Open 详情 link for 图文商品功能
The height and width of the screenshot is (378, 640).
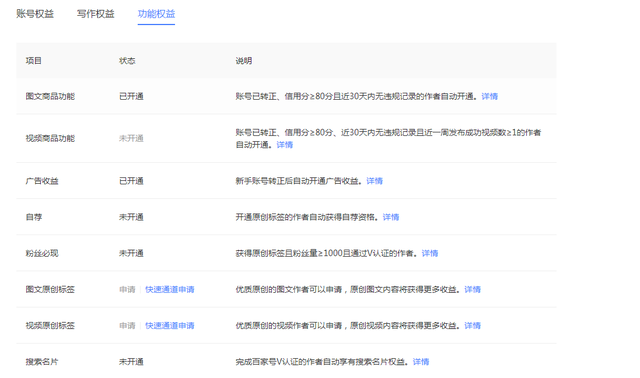(489, 96)
